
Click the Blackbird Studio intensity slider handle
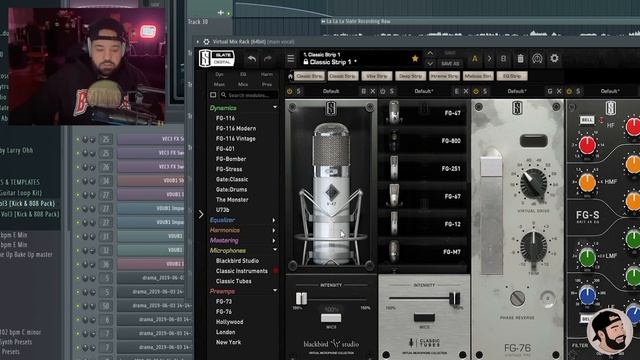pos(301,298)
